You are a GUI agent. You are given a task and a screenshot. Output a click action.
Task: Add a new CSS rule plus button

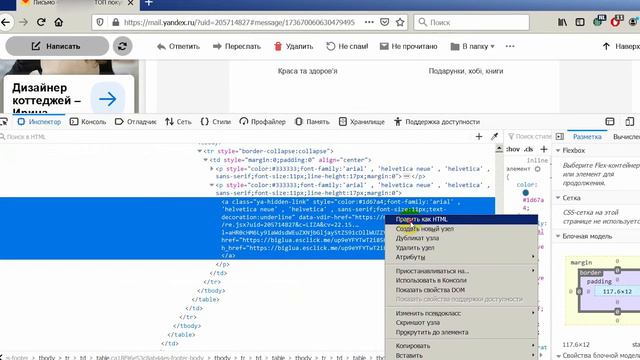click(544, 149)
